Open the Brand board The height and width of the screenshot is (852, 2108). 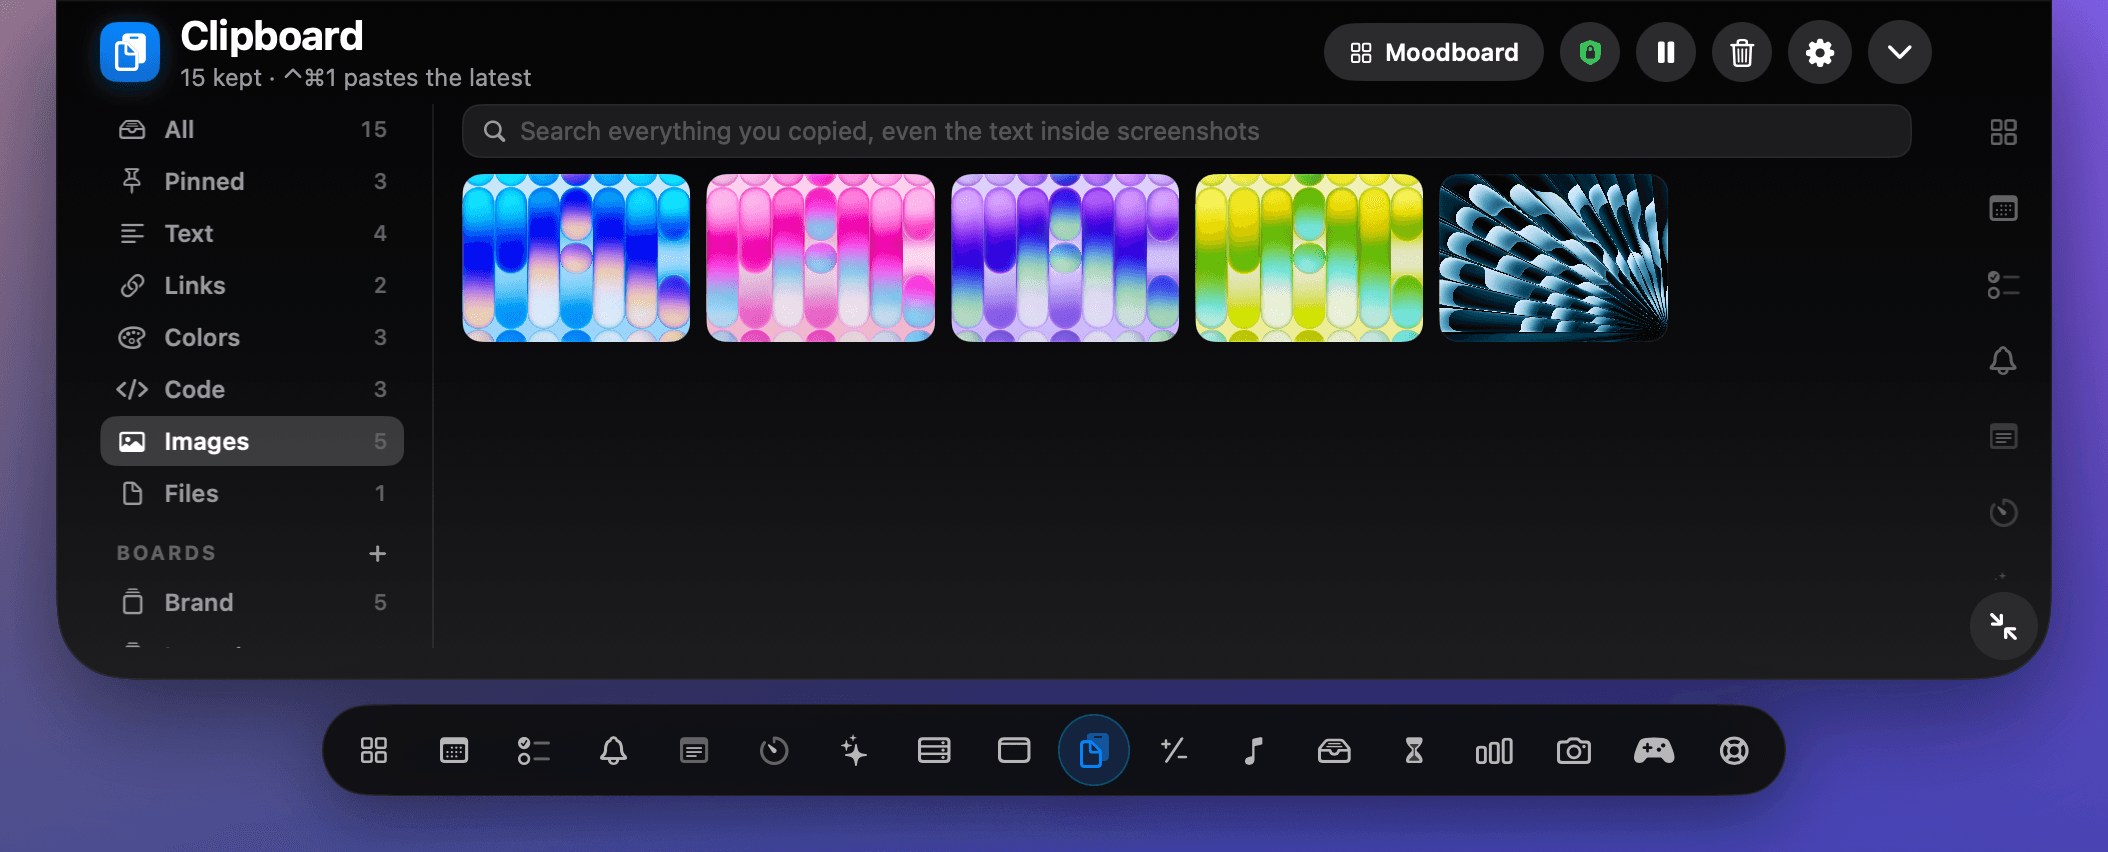click(x=252, y=602)
